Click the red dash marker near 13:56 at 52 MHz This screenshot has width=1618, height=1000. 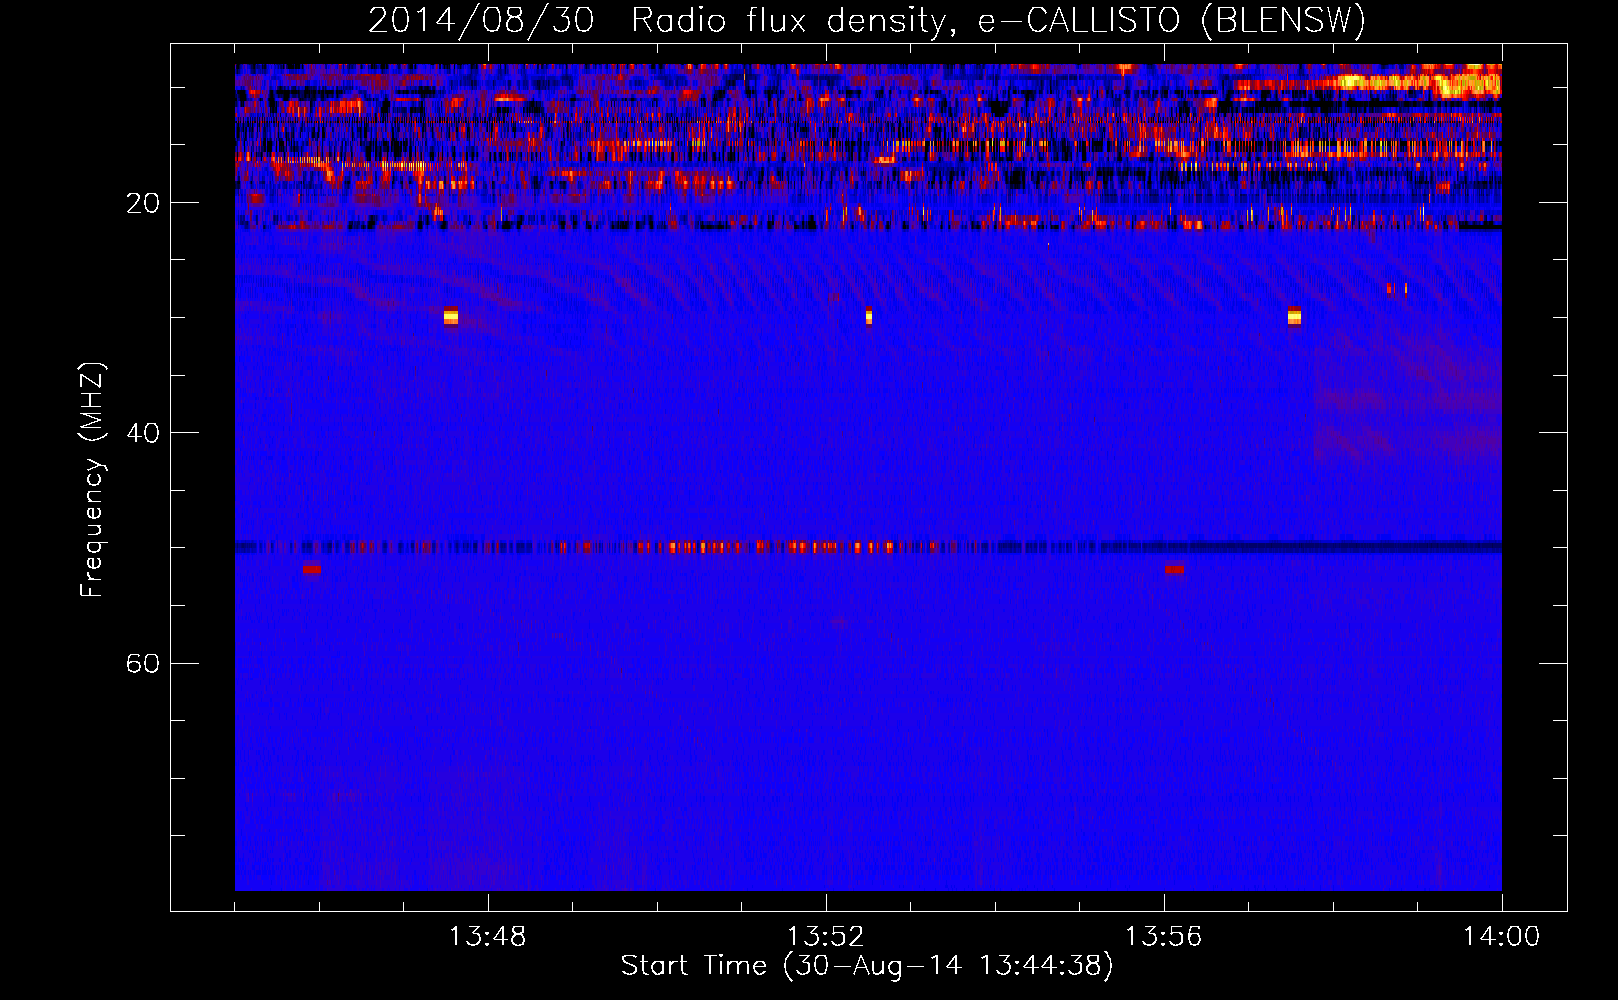[x=1174, y=570]
